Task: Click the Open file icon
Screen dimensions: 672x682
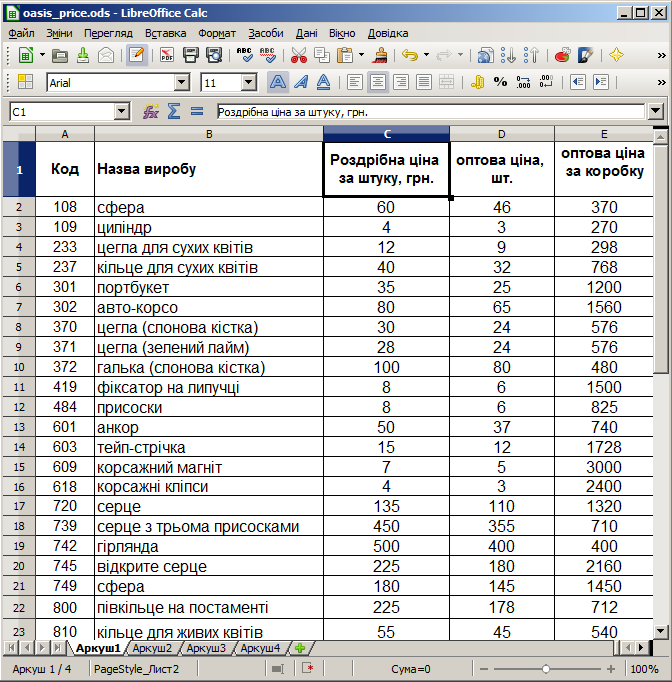Action: click(60, 55)
